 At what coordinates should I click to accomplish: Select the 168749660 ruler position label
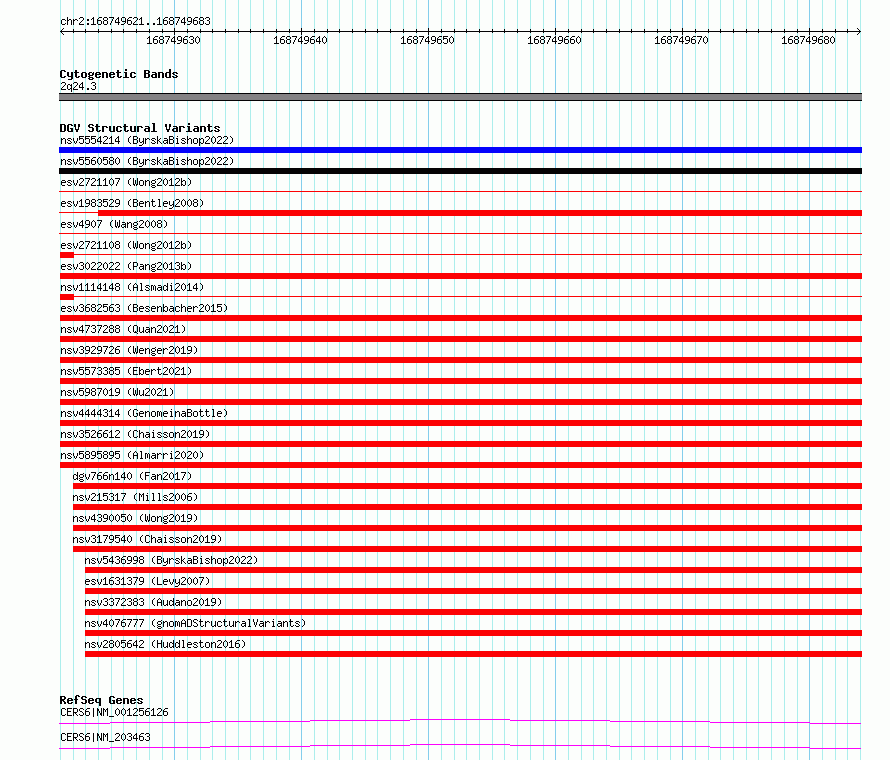point(554,40)
